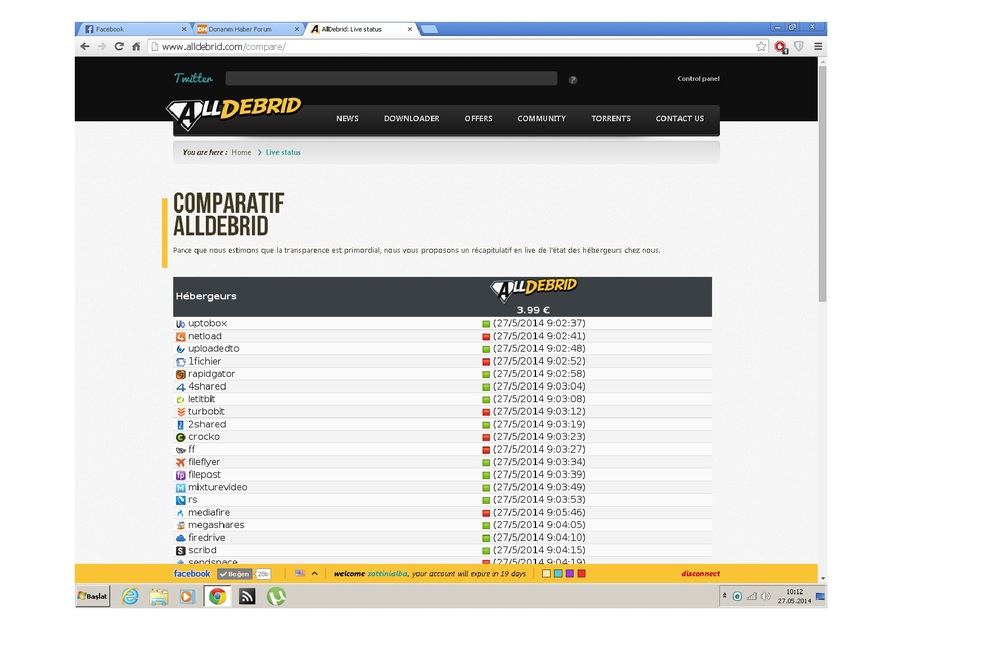
Task: Open uTorrent from the taskbar
Action: point(276,597)
